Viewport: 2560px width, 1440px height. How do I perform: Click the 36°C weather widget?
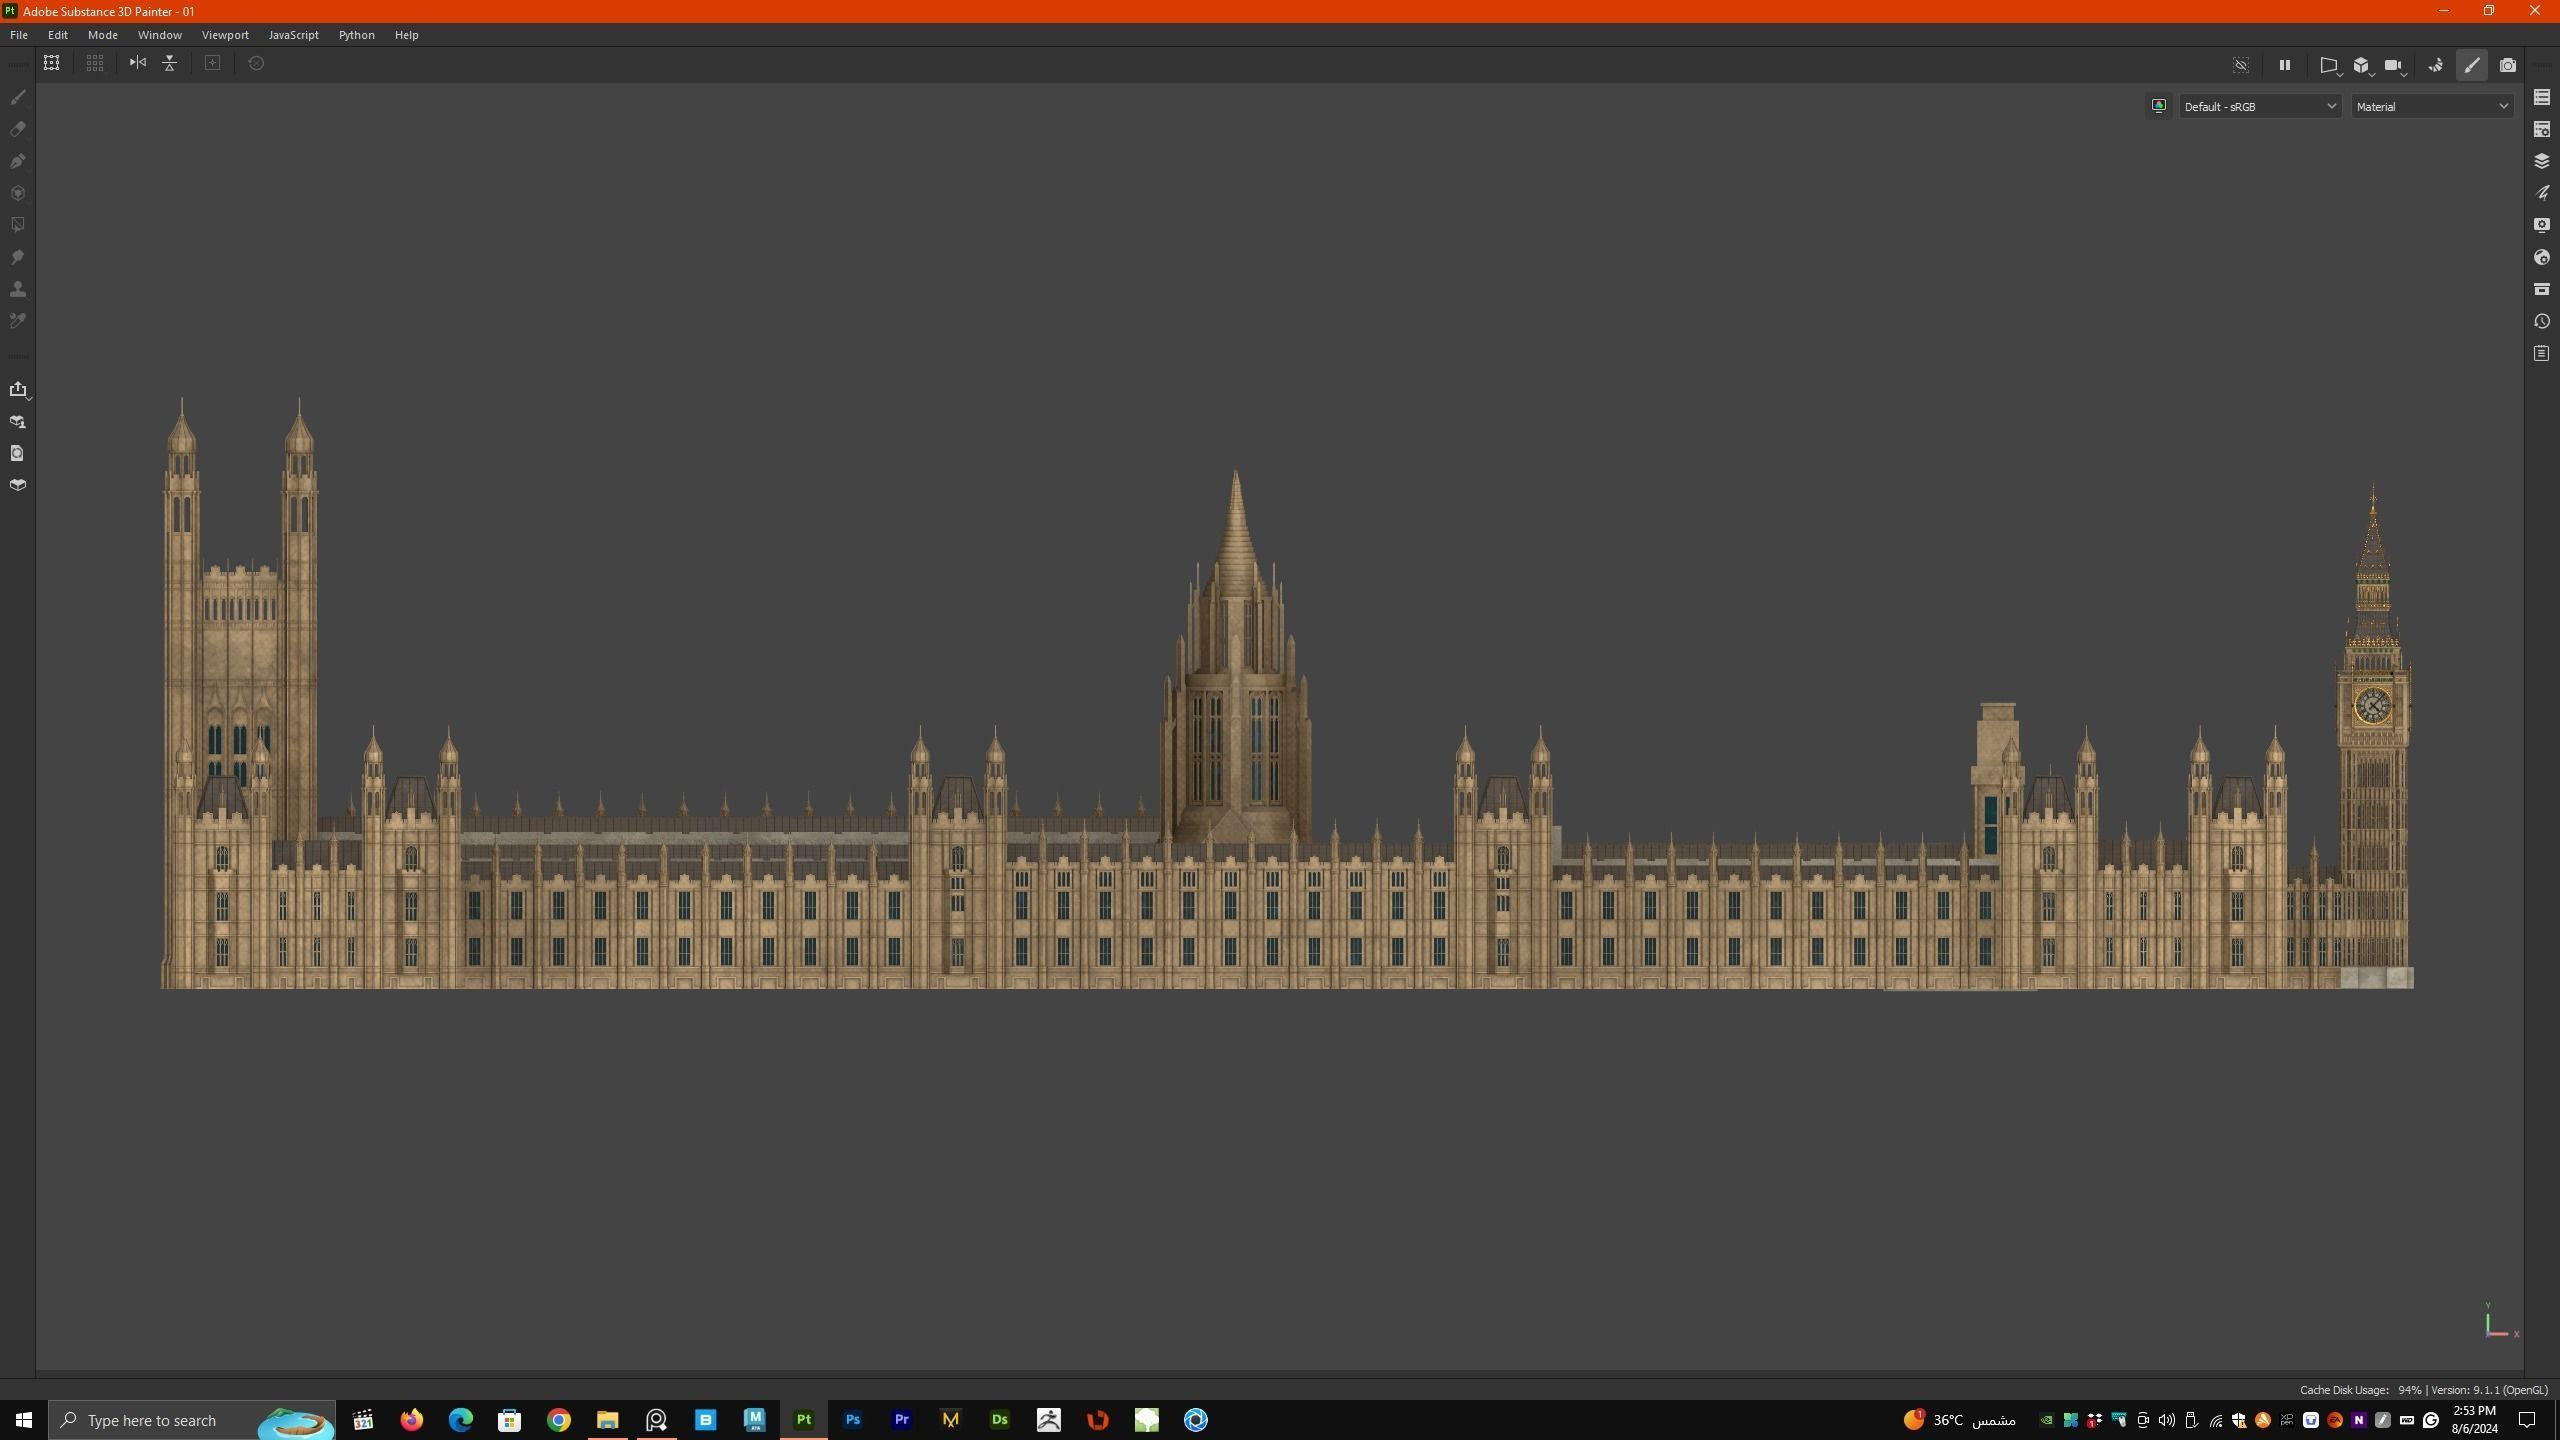point(1959,1420)
